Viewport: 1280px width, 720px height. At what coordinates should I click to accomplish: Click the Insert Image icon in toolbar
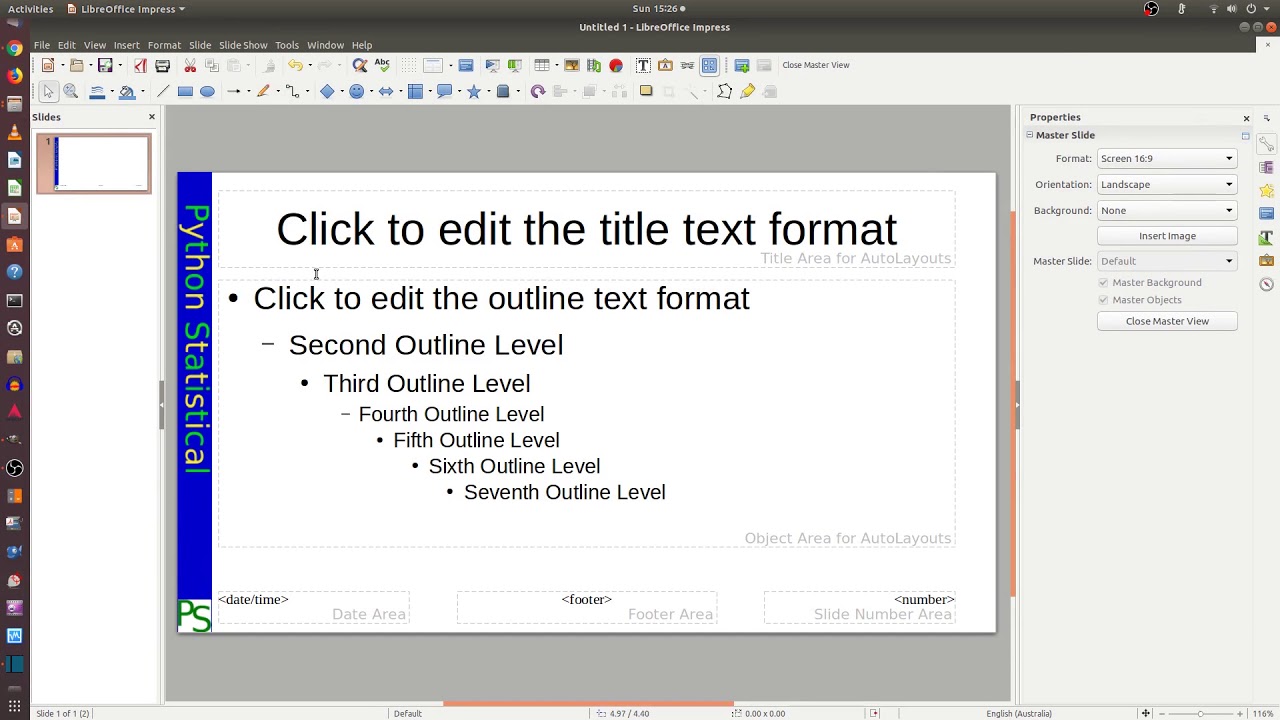point(572,65)
